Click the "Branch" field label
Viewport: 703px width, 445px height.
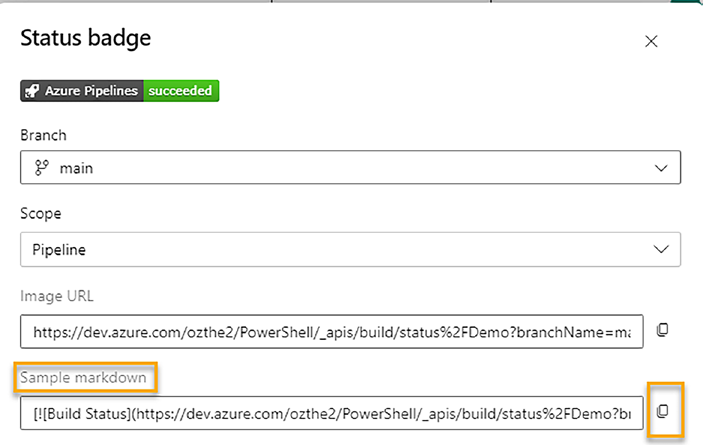pyautogui.click(x=43, y=135)
